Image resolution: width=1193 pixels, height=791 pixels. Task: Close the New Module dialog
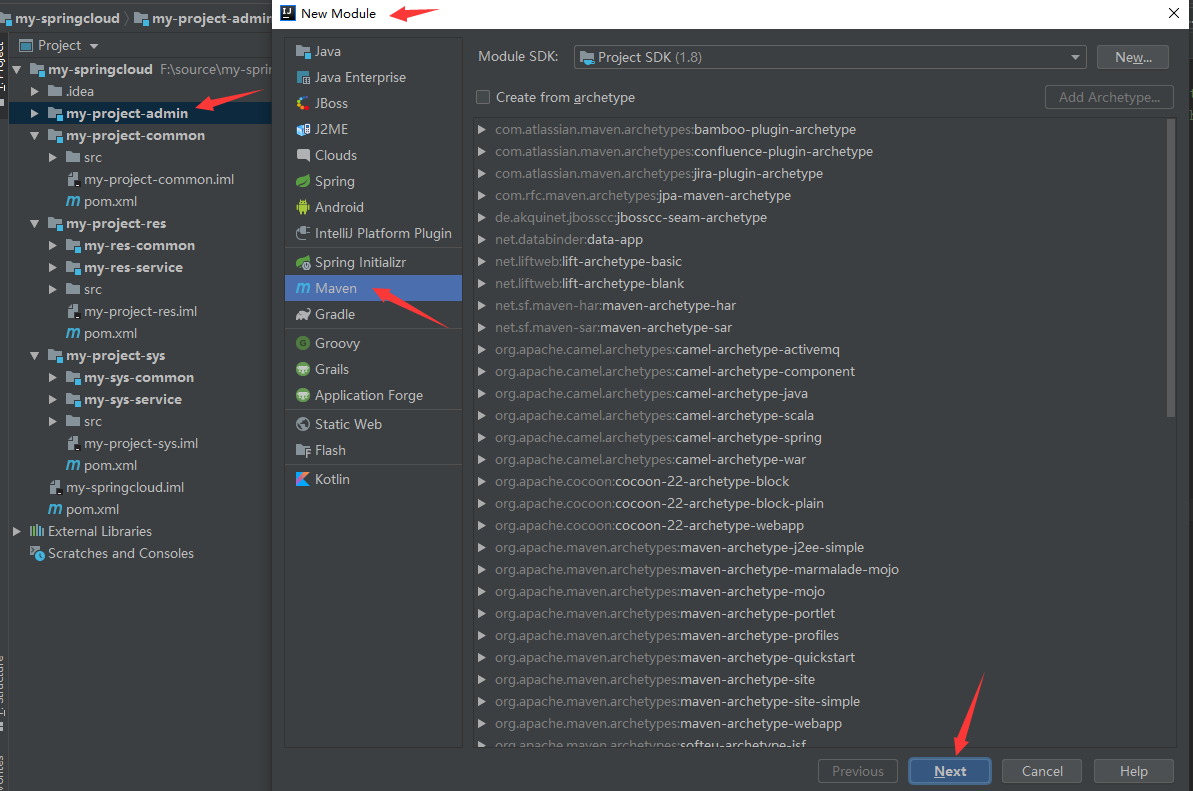(1173, 13)
